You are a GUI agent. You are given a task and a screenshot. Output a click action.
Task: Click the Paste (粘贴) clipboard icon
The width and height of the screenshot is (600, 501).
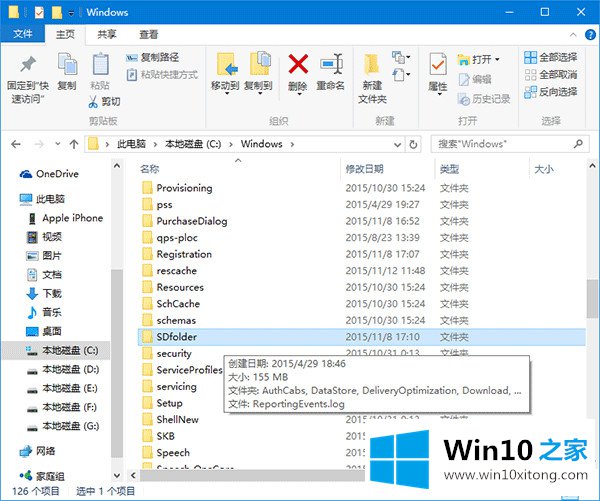[x=100, y=65]
